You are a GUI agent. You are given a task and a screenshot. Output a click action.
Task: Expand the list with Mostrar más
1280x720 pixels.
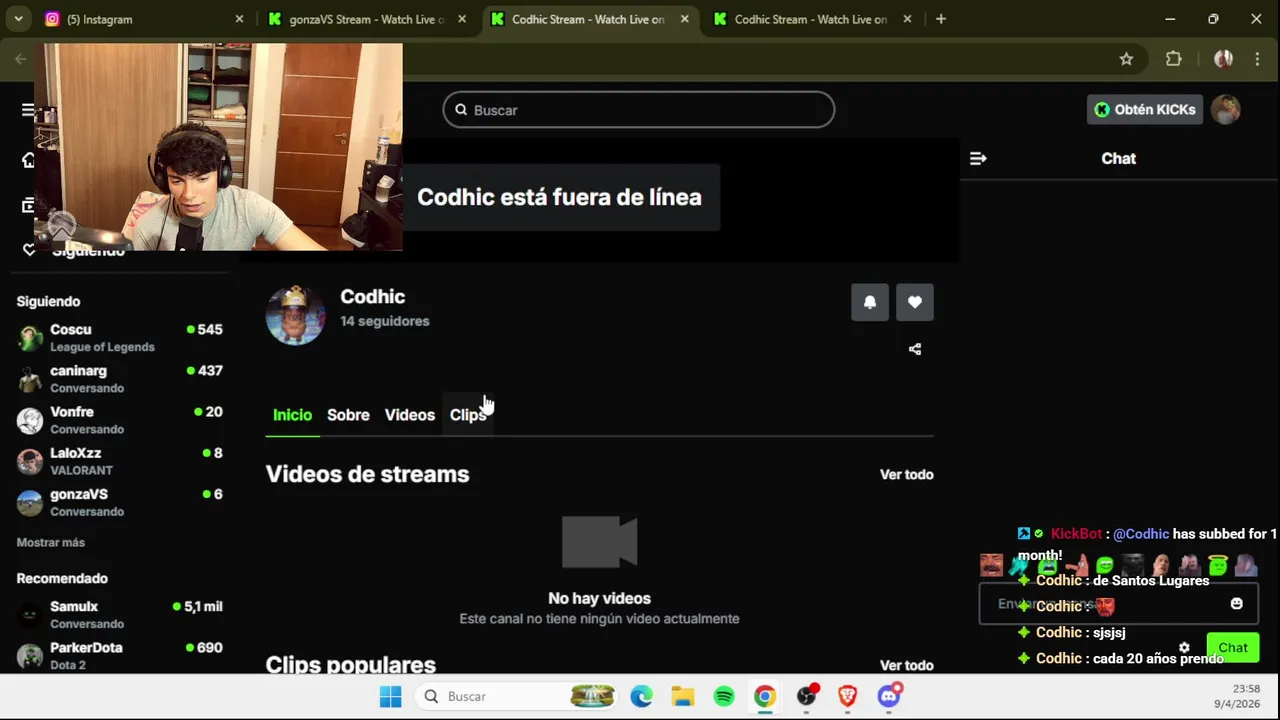(51, 542)
